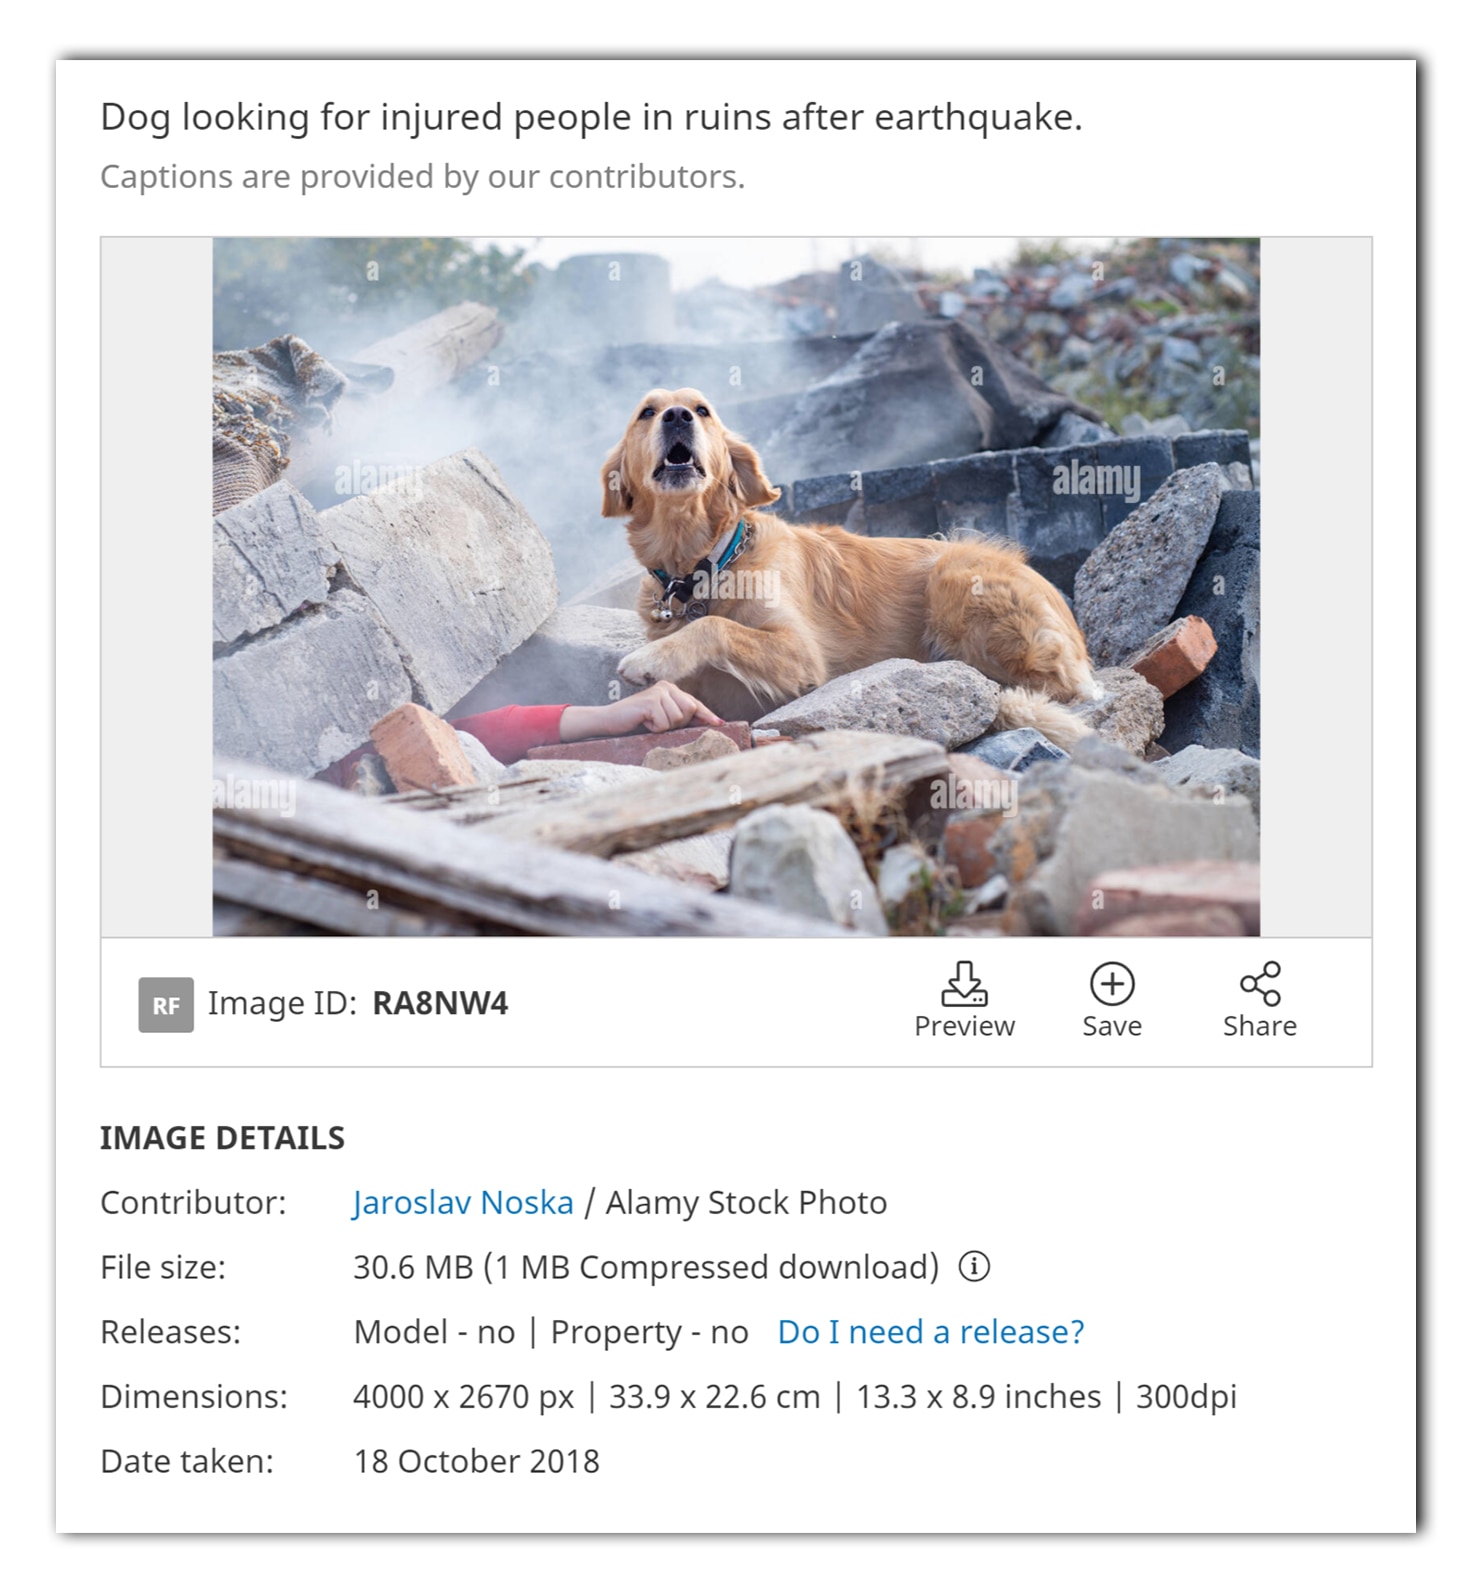Click the caption "Dog looking for injured people"
Viewport: 1472px width, 1593px height.
pyautogui.click(x=591, y=117)
